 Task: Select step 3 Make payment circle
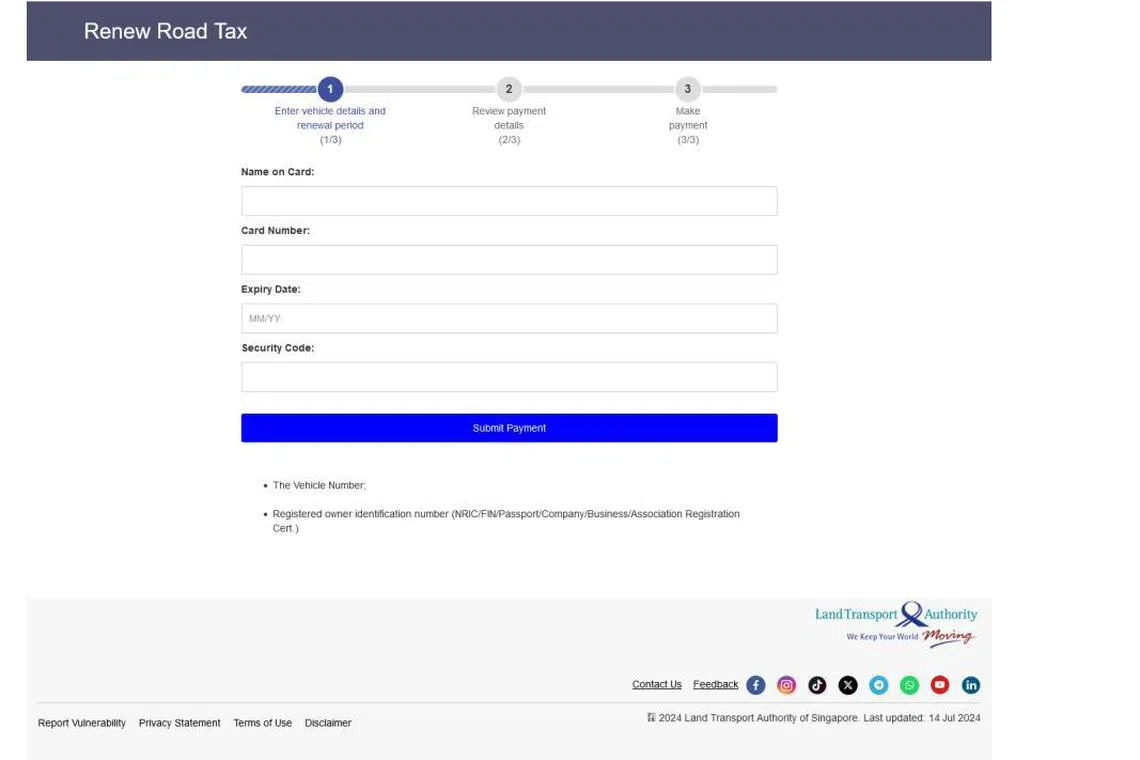688,89
